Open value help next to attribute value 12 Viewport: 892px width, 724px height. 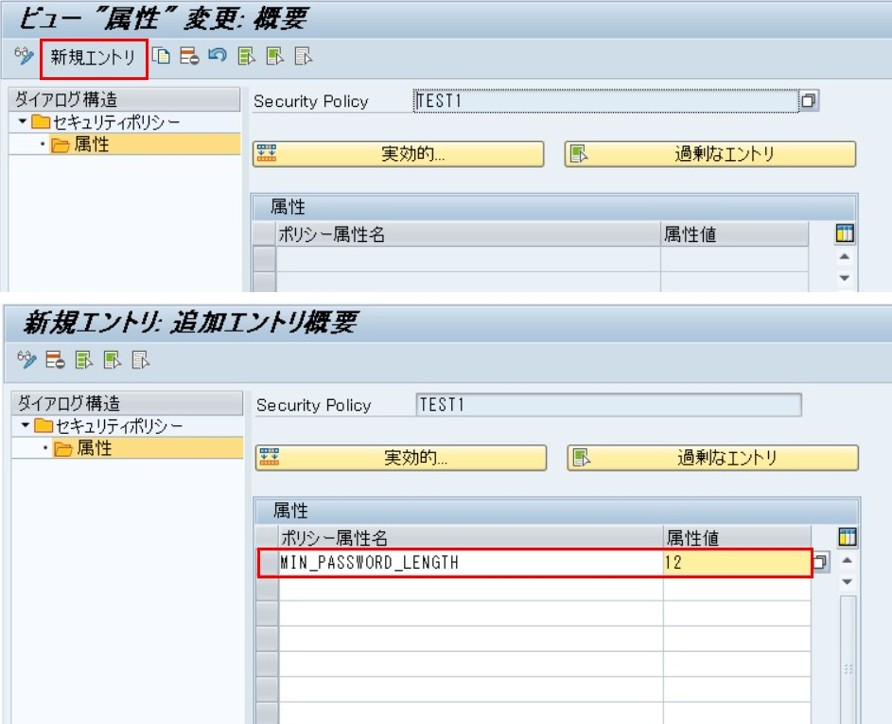(x=821, y=562)
